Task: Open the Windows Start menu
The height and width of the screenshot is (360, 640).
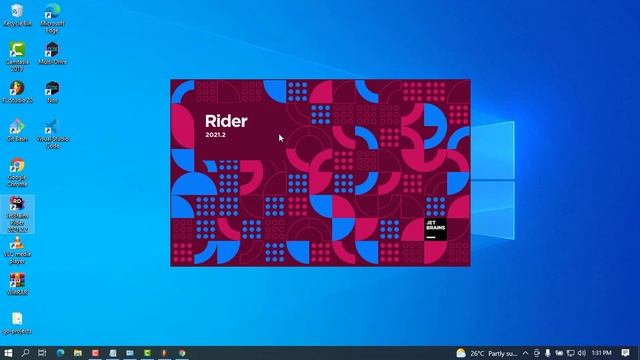Action: tap(8, 353)
